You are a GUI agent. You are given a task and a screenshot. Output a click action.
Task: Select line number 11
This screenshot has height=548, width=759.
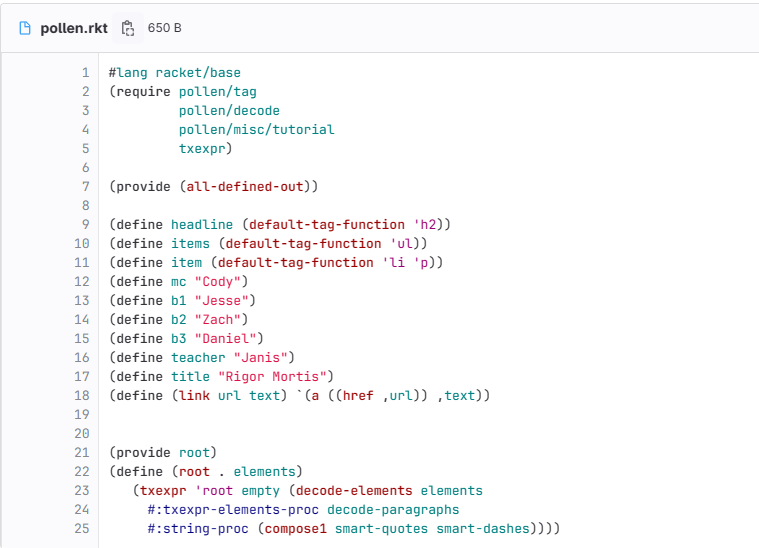click(82, 262)
